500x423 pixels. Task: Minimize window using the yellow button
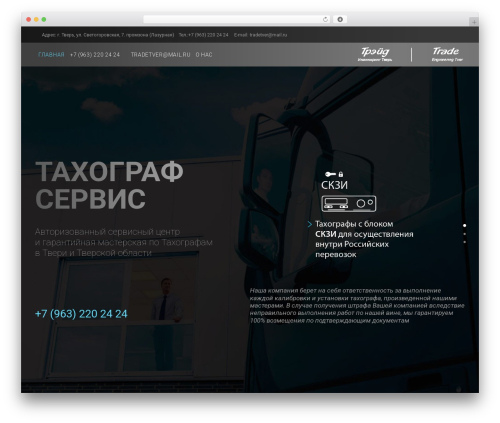point(36,19)
